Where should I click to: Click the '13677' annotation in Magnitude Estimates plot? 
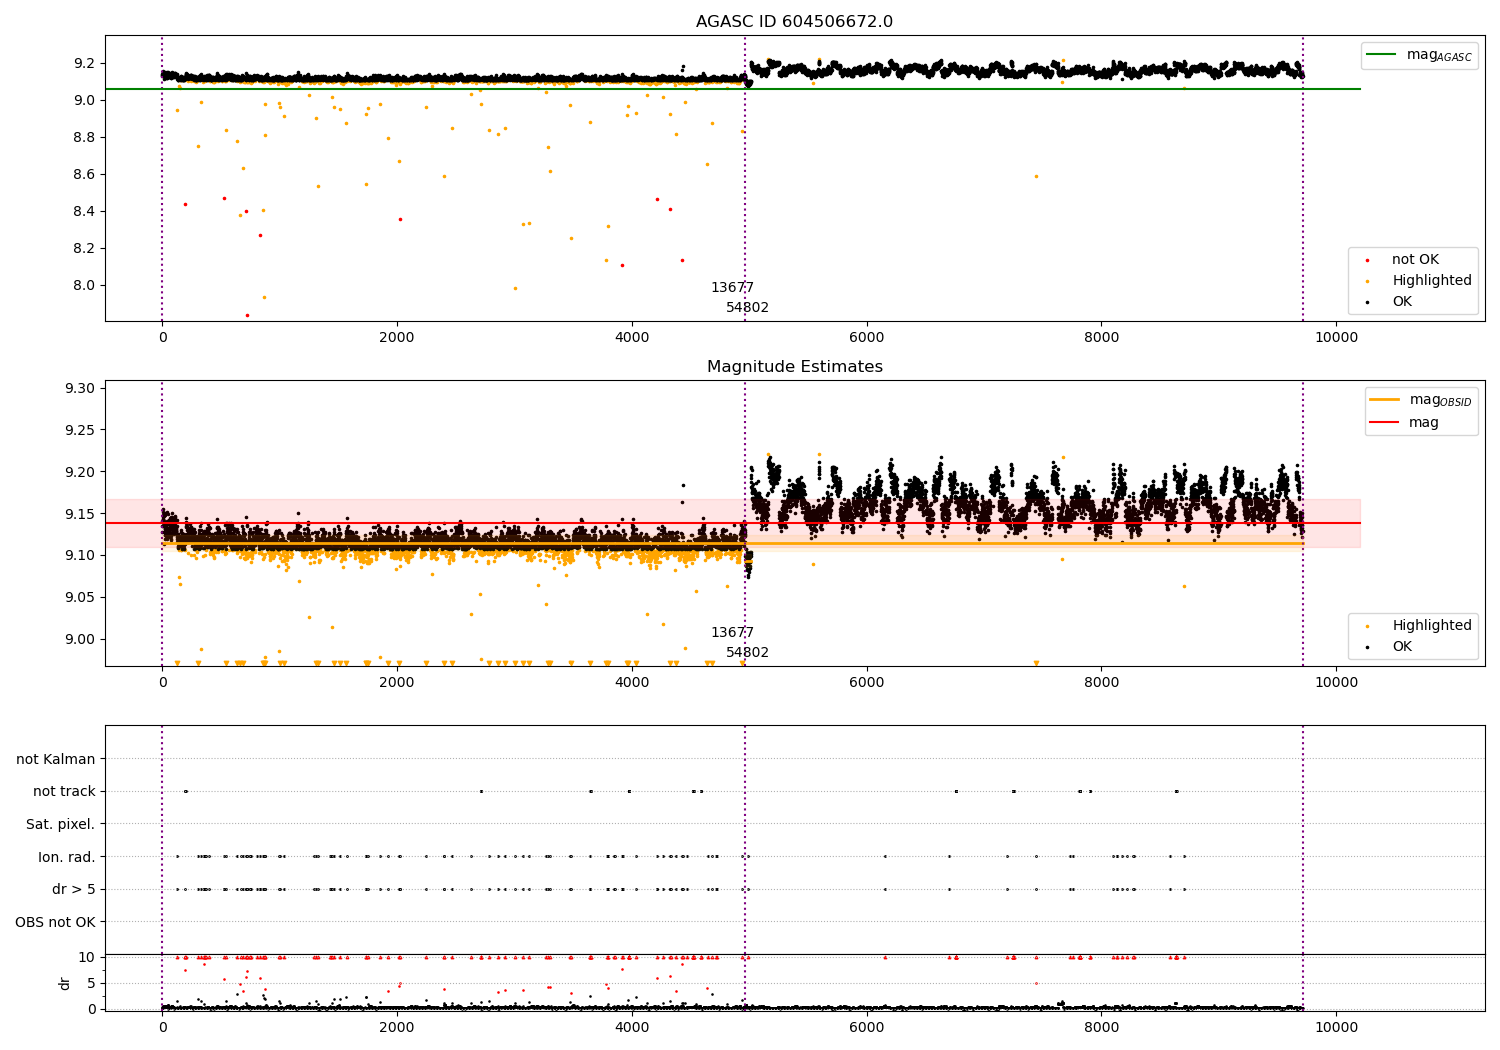pyautogui.click(x=732, y=633)
